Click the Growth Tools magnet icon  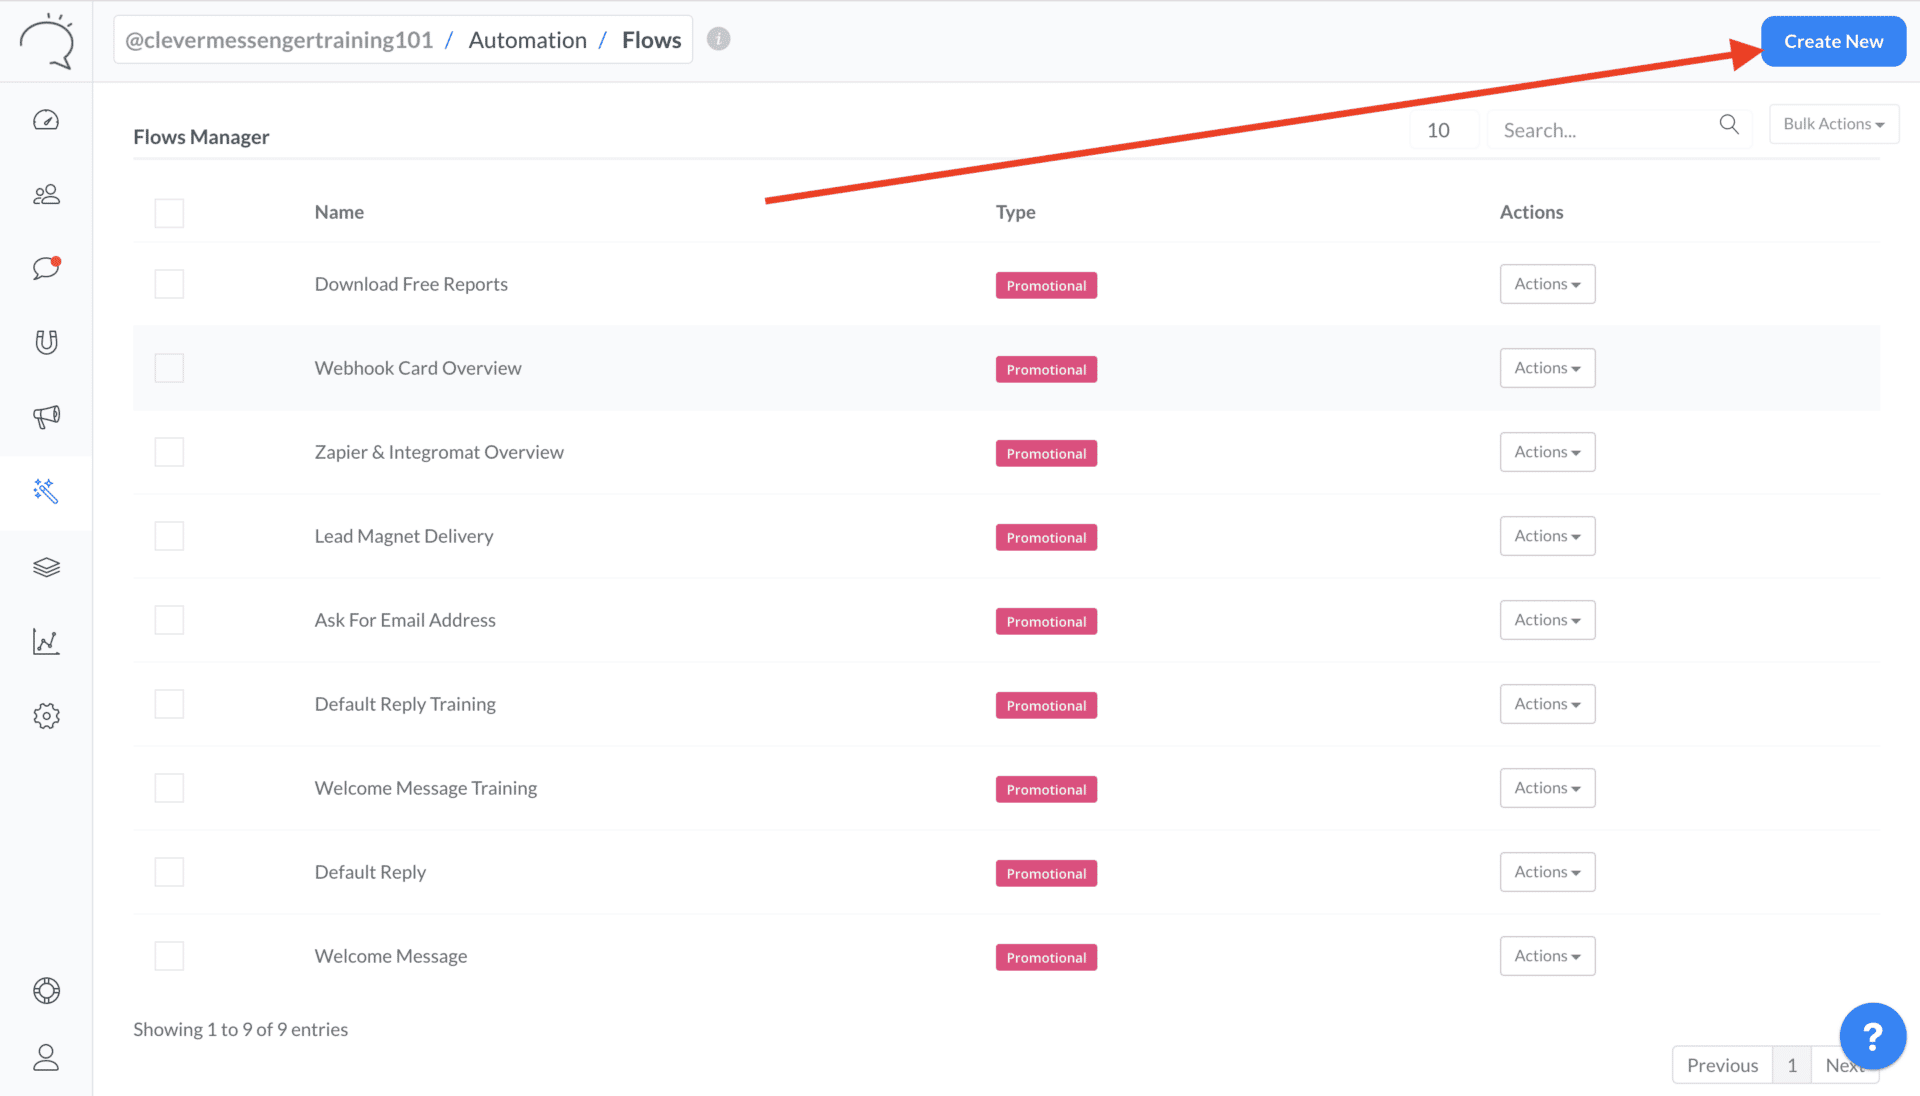[x=46, y=342]
